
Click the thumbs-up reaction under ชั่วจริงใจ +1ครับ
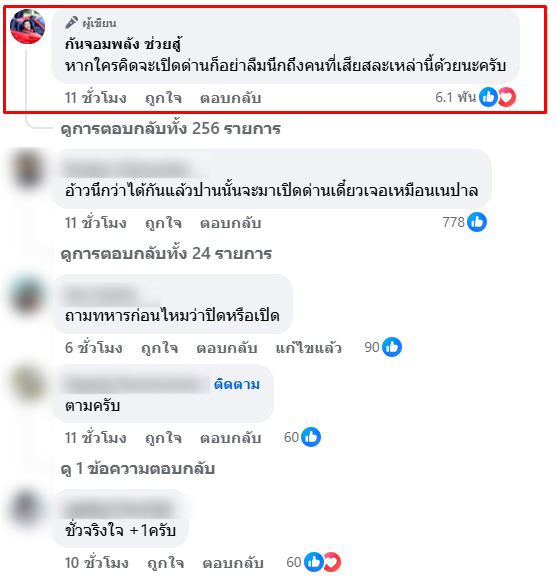(x=313, y=562)
